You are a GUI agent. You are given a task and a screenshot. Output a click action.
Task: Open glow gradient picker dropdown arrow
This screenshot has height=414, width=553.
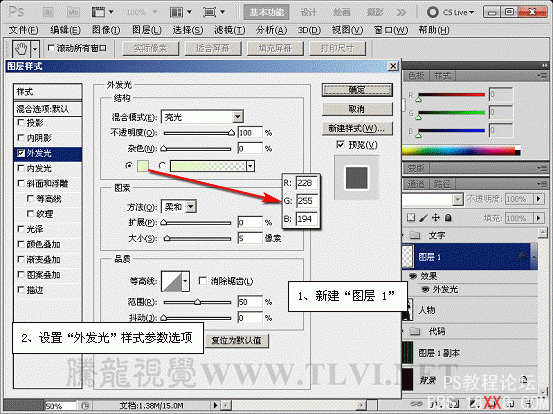pyautogui.click(x=250, y=166)
